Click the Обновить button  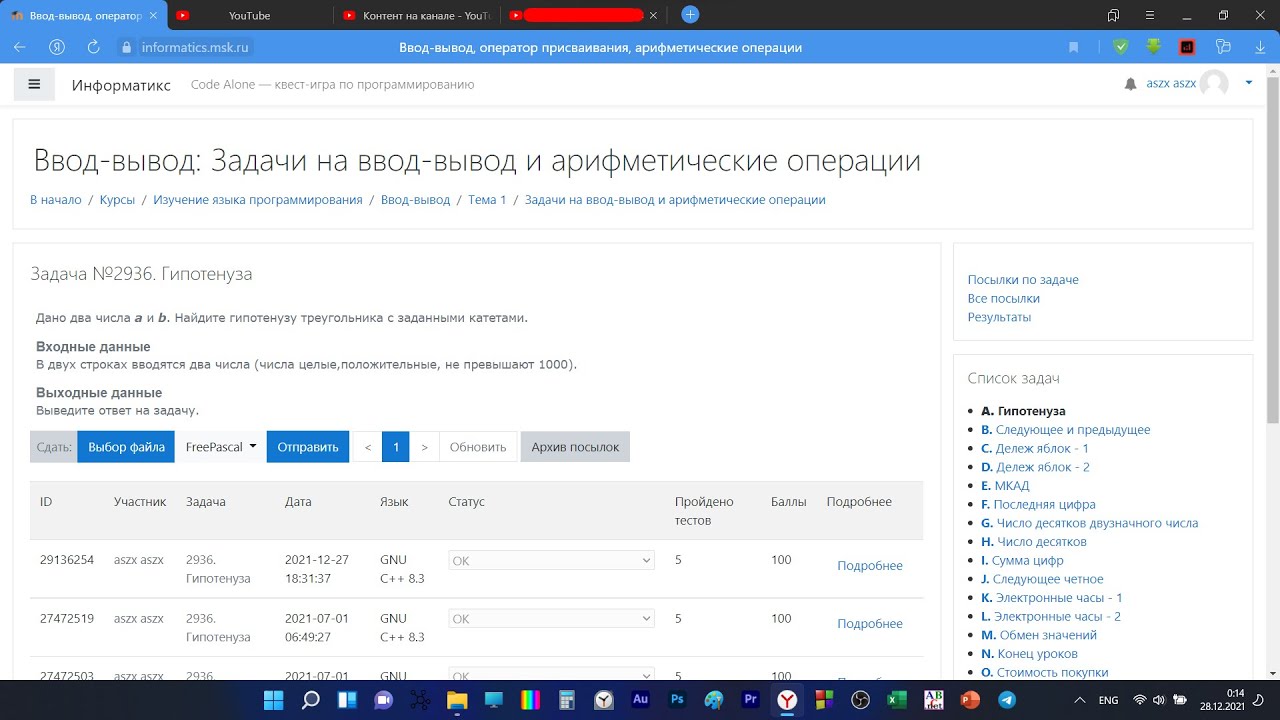[x=478, y=446]
